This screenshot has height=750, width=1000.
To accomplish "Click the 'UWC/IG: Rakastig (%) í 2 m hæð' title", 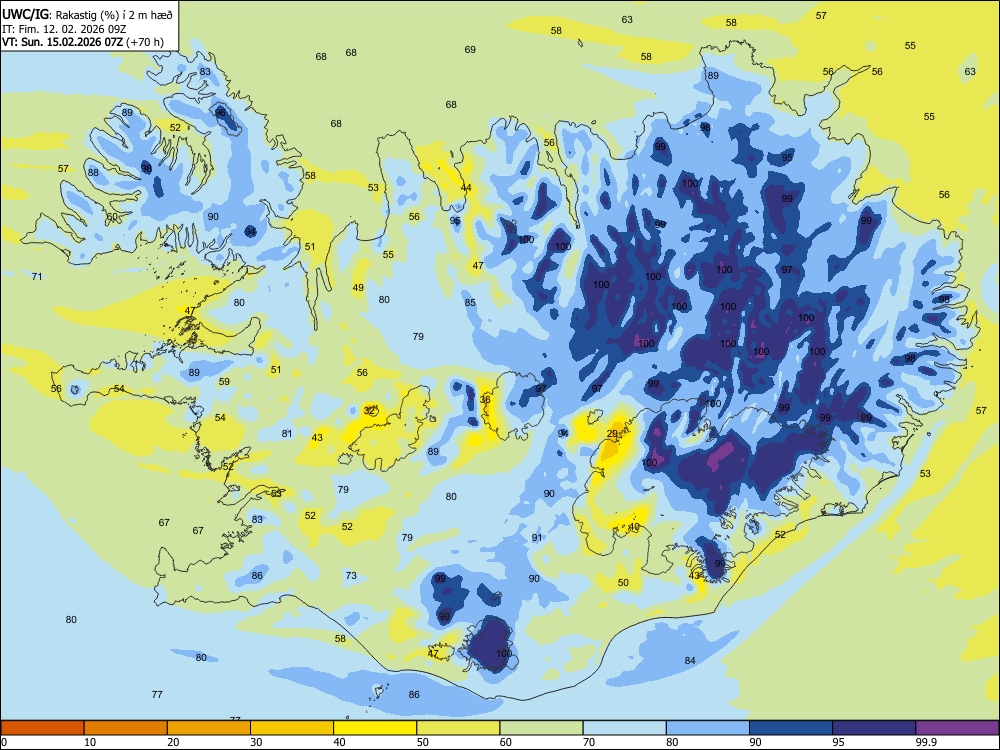I will pos(87,14).
